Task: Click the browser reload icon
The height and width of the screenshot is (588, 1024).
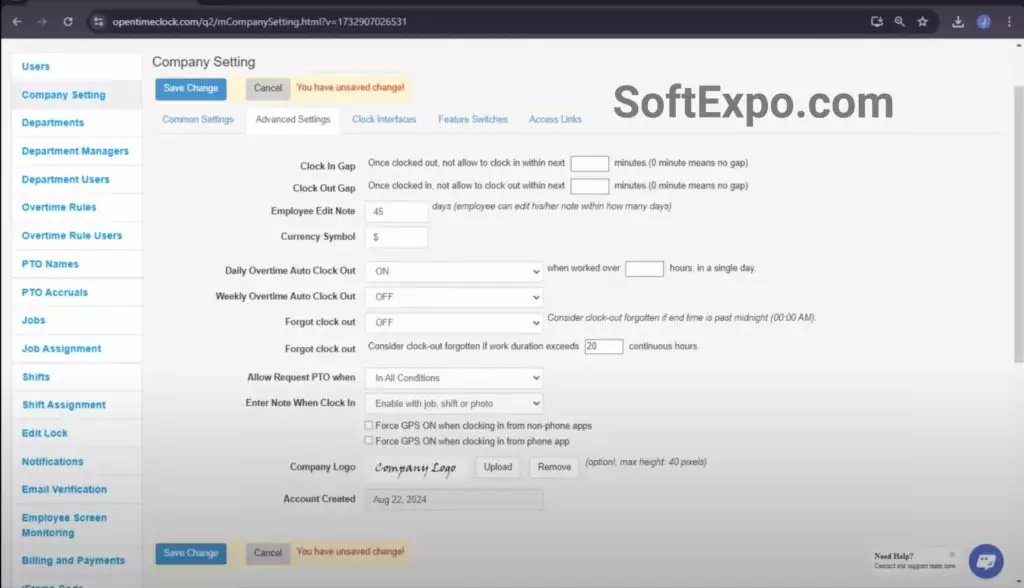Action: [x=68, y=21]
